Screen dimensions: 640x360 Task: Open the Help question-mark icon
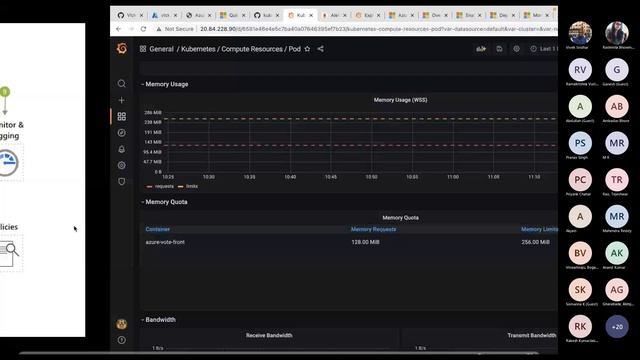(x=122, y=340)
